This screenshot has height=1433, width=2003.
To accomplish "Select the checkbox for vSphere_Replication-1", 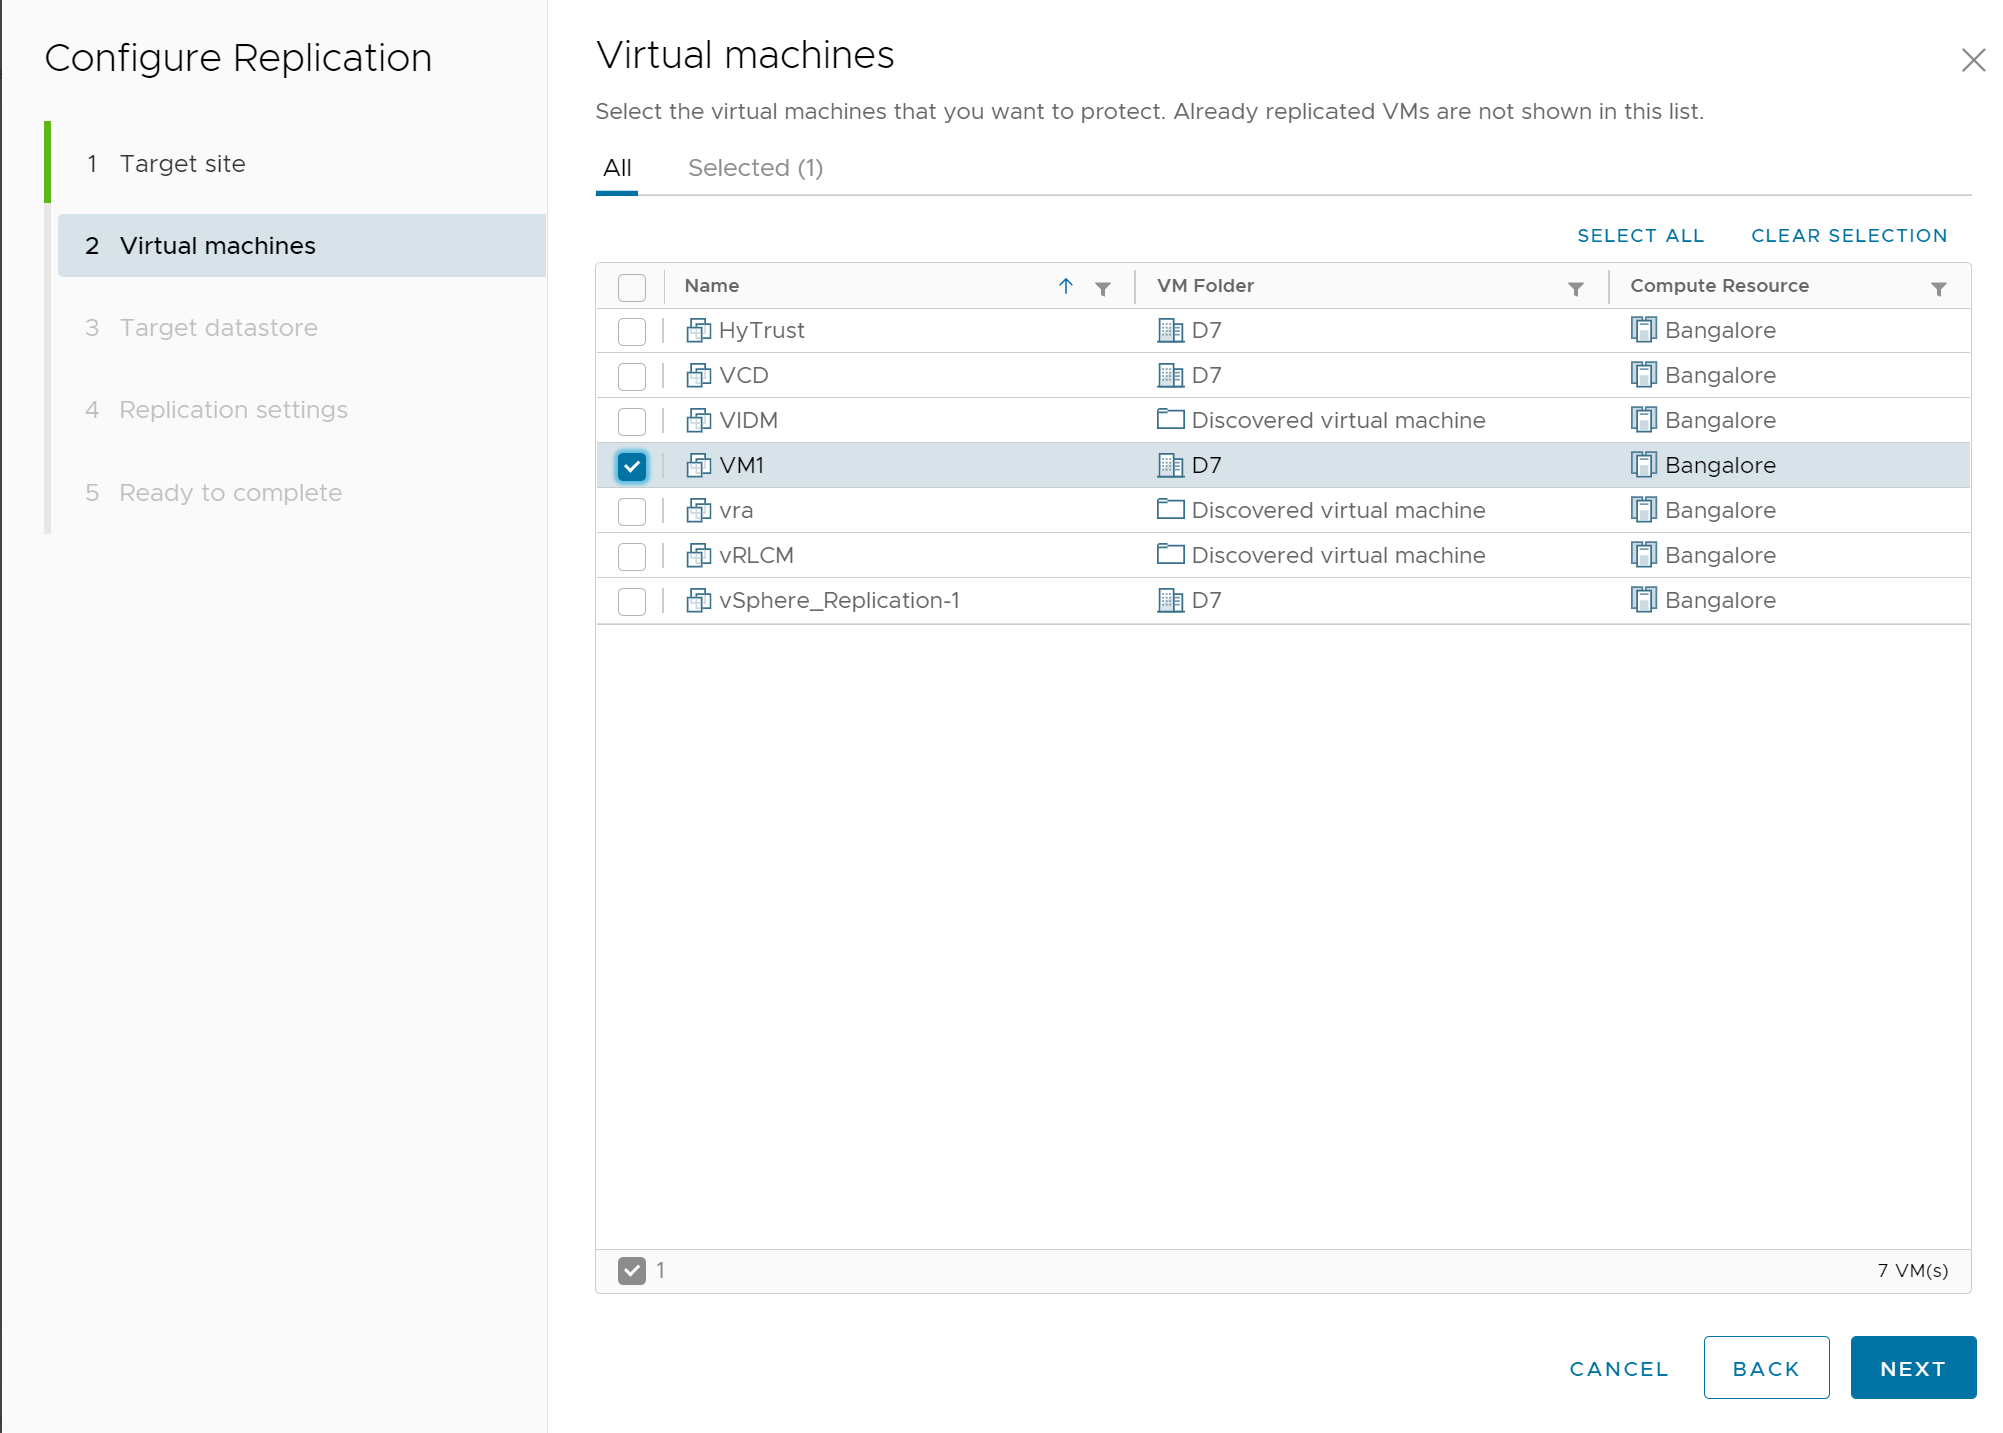I will pos(631,600).
